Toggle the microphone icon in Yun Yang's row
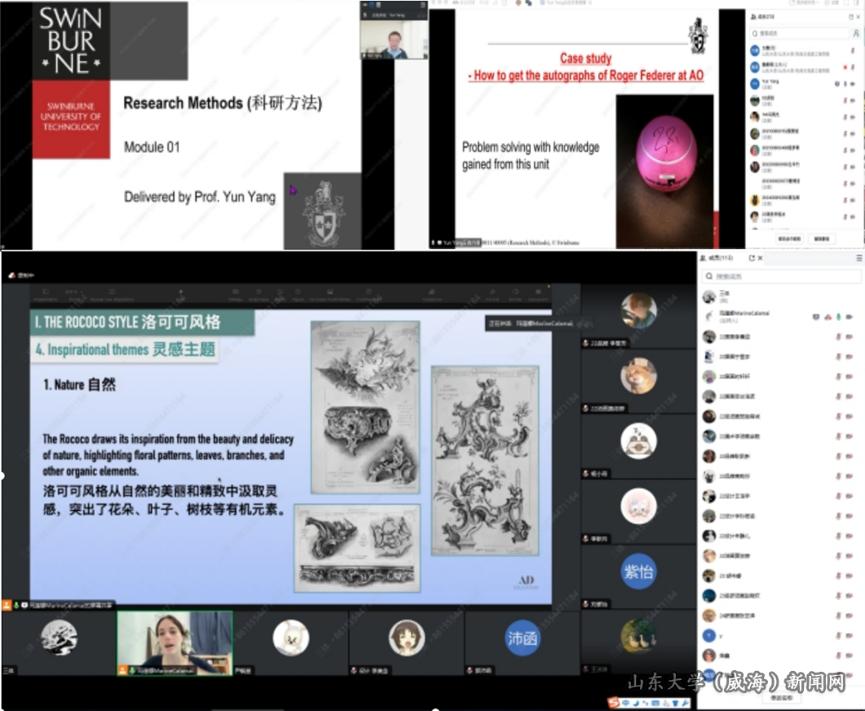This screenshot has height=711, width=865. point(845,84)
